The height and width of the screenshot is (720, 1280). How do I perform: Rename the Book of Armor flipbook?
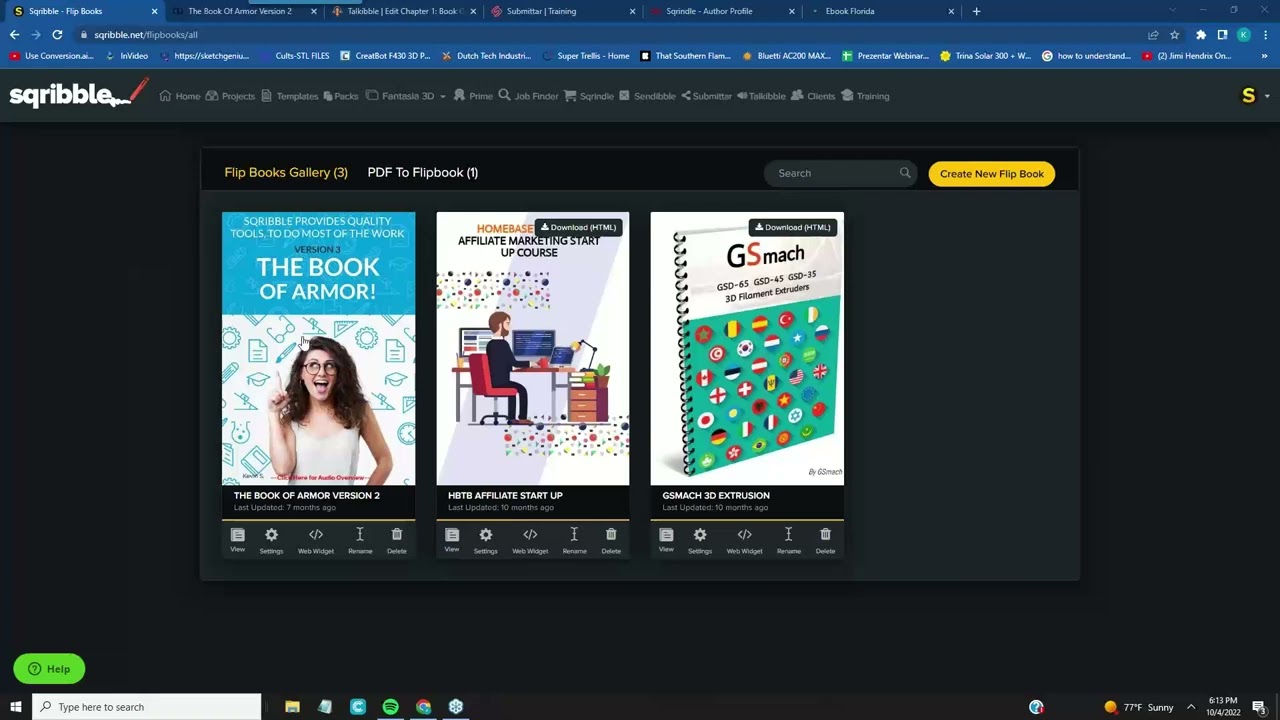(360, 540)
